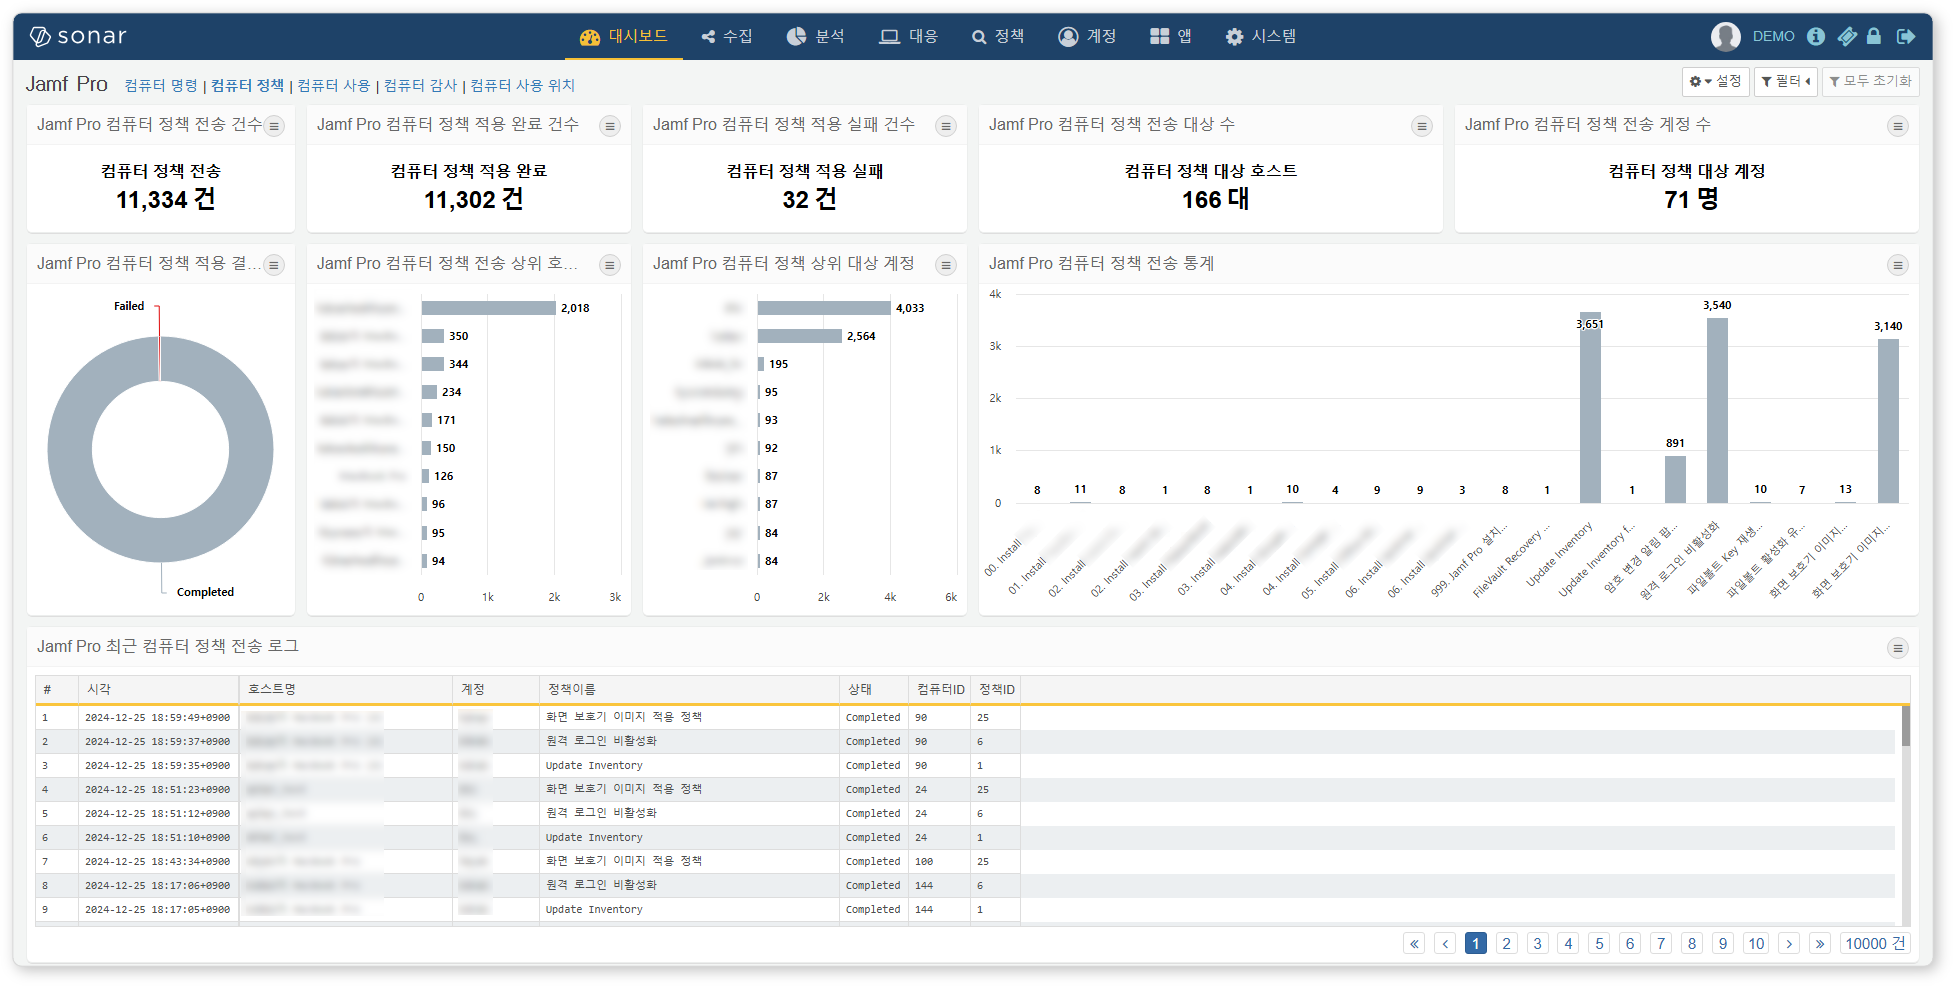Viewport: 1954px width, 987px height.
Task: Open the 시스템 menu
Action: (1261, 37)
